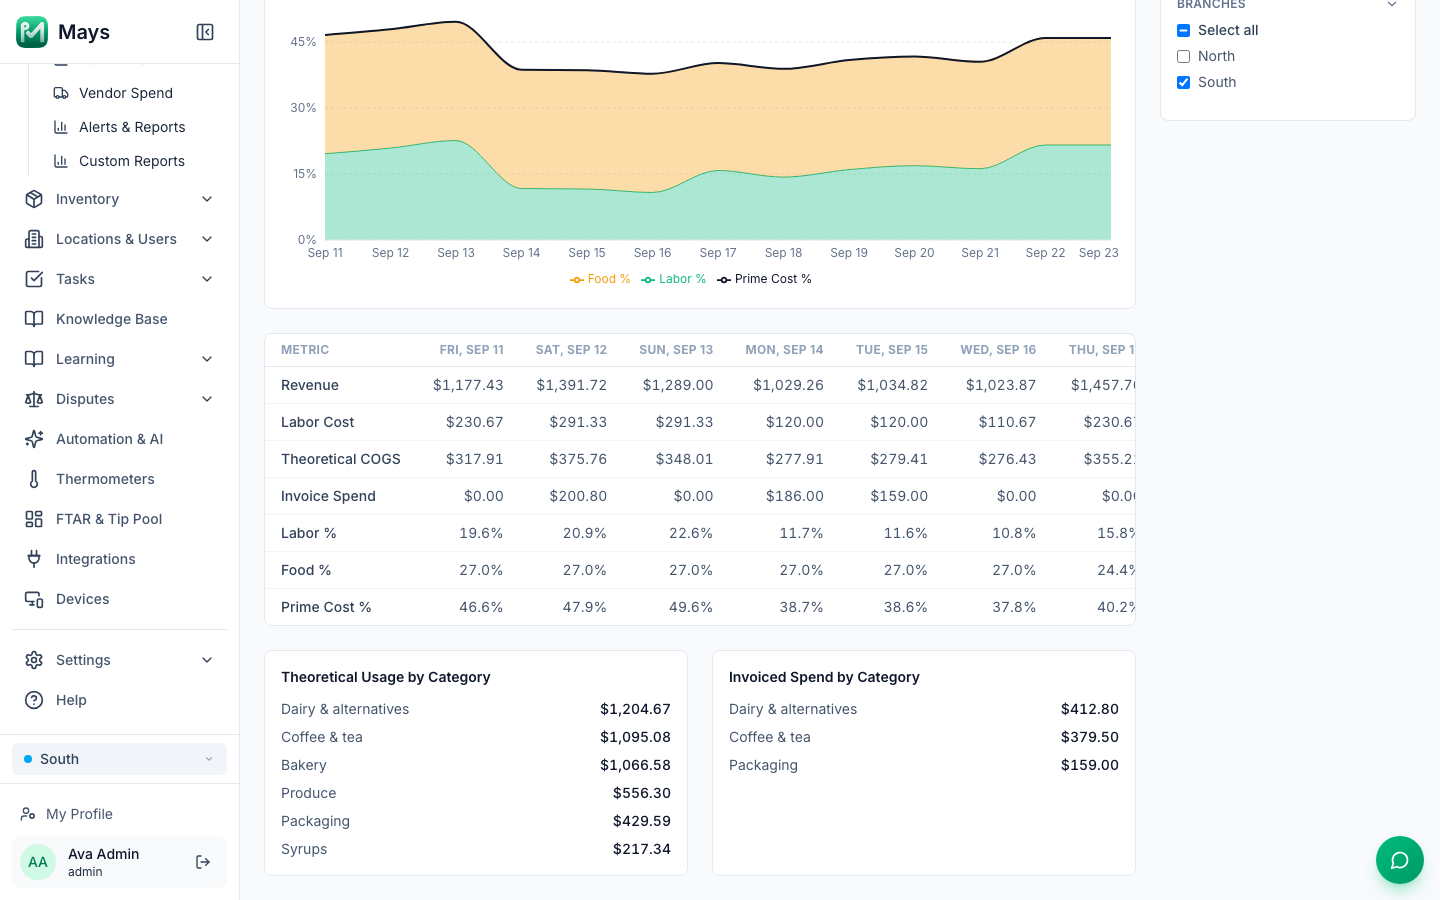Click the Automation & AI sparkle icon
The width and height of the screenshot is (1440, 900).
tap(34, 439)
